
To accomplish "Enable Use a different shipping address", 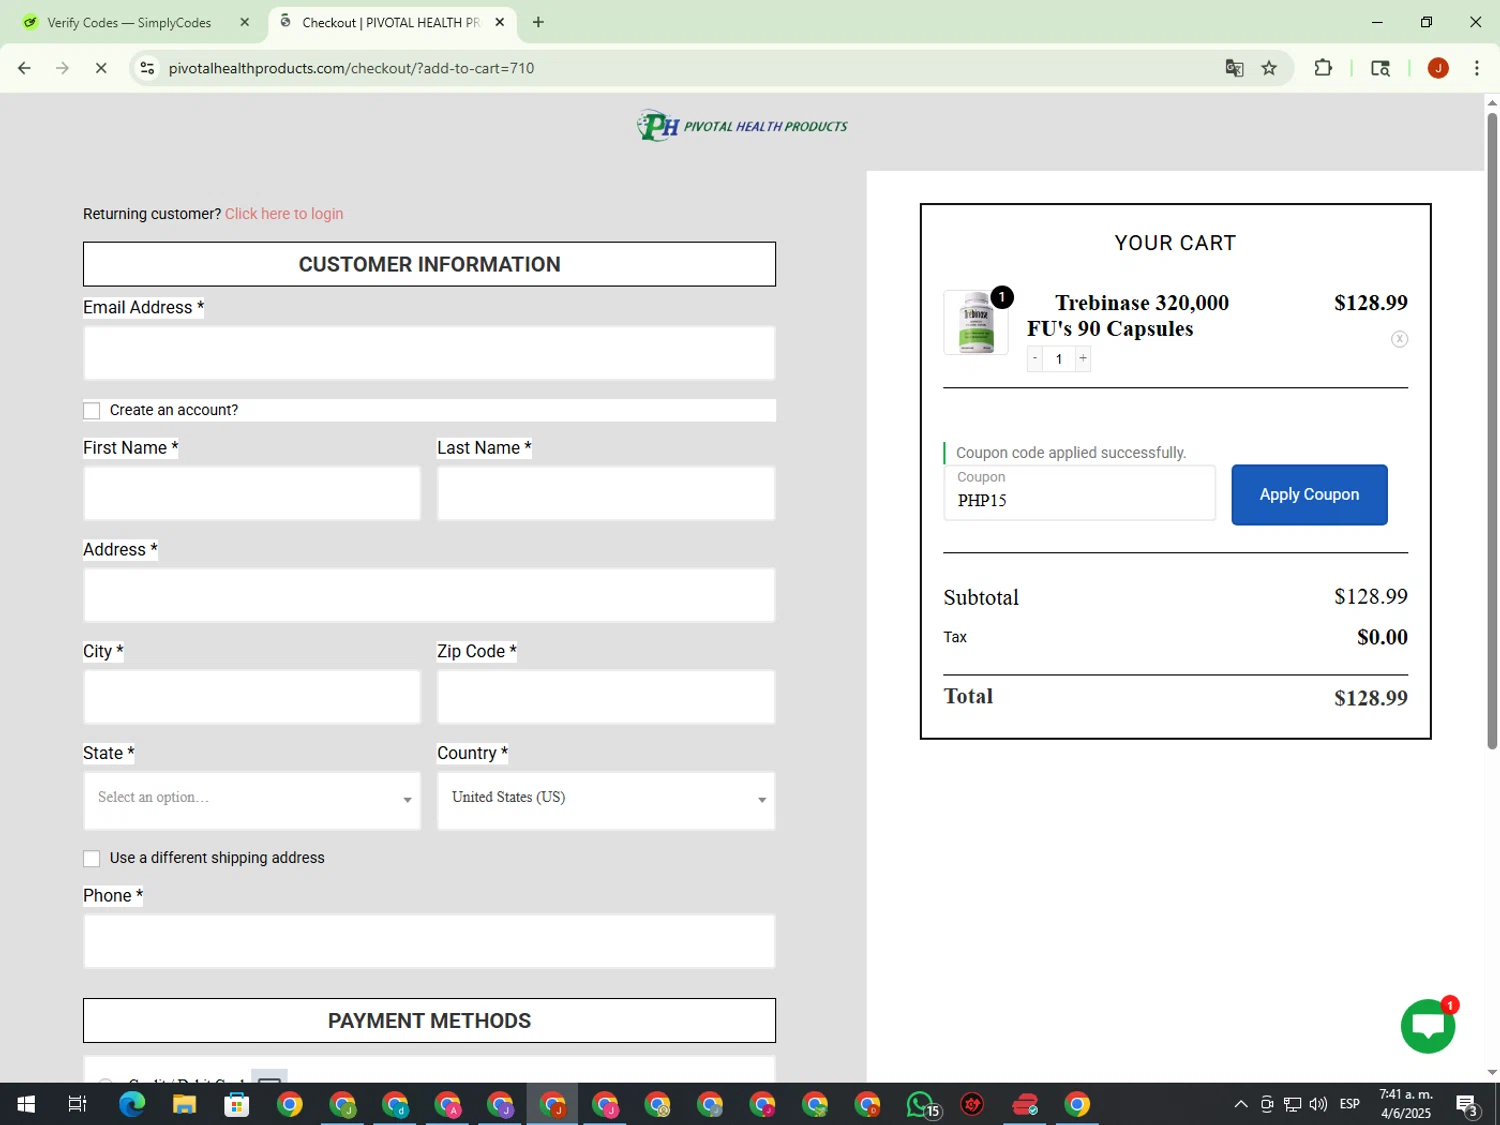I will [x=92, y=859].
